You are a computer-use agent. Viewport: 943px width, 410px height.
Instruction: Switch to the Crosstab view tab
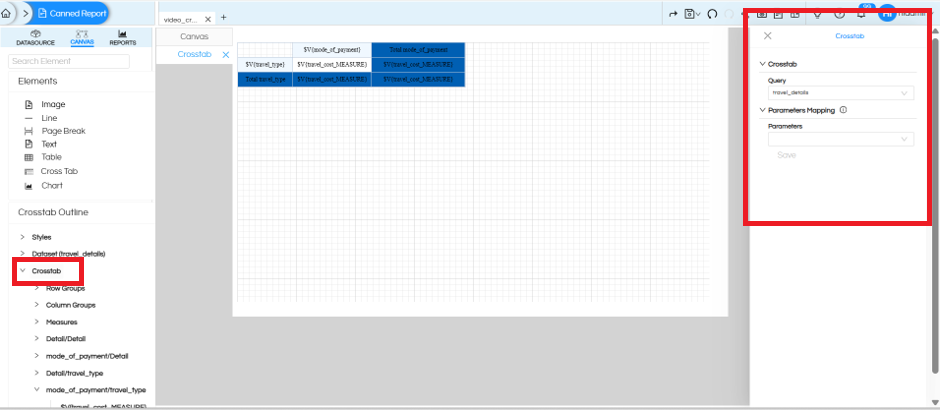194,54
